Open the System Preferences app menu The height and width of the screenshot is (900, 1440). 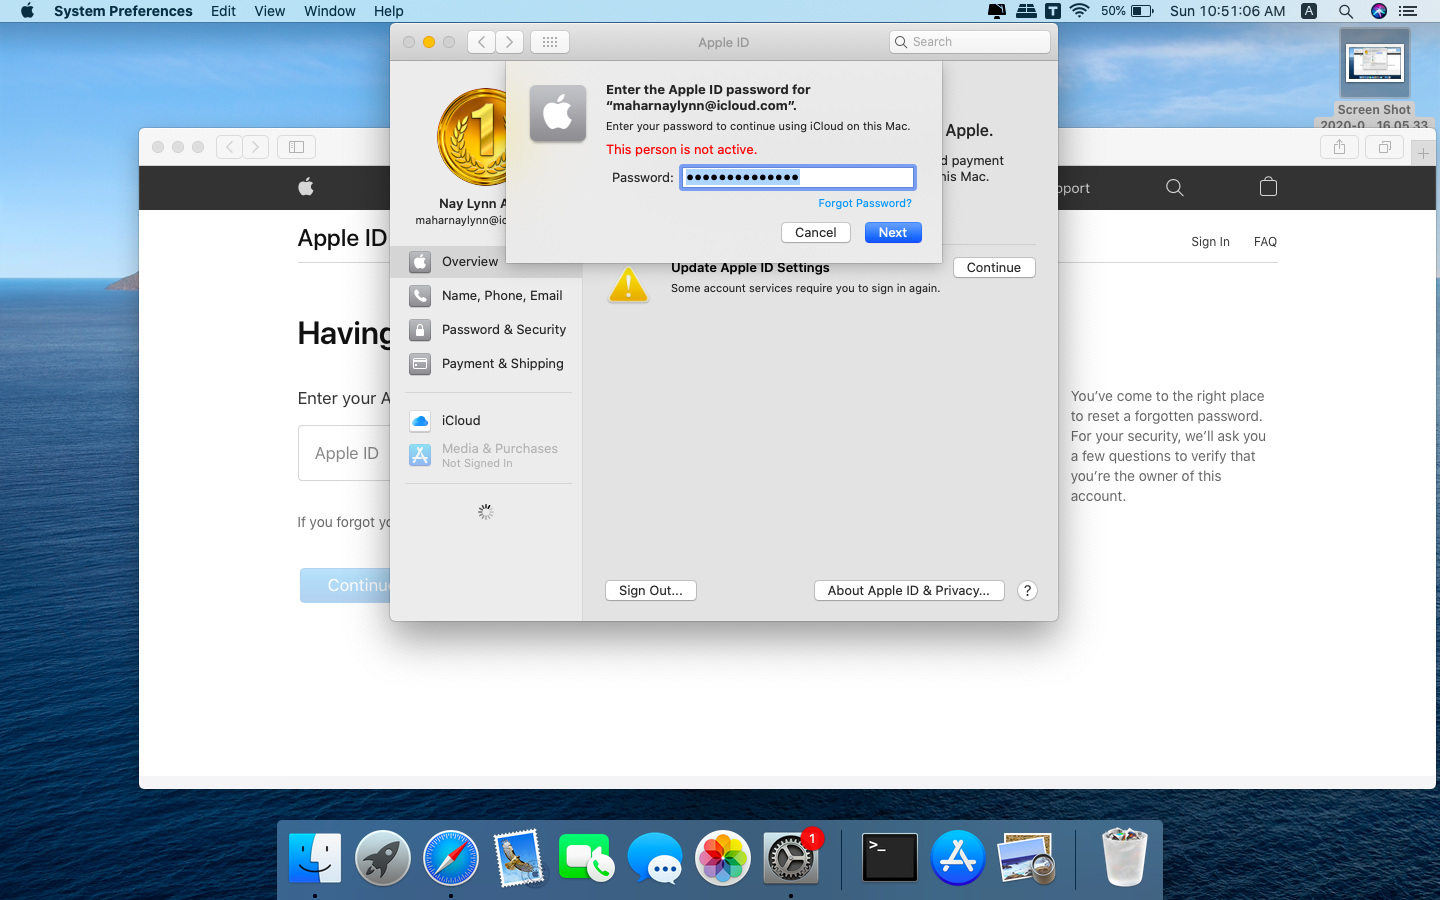click(123, 11)
